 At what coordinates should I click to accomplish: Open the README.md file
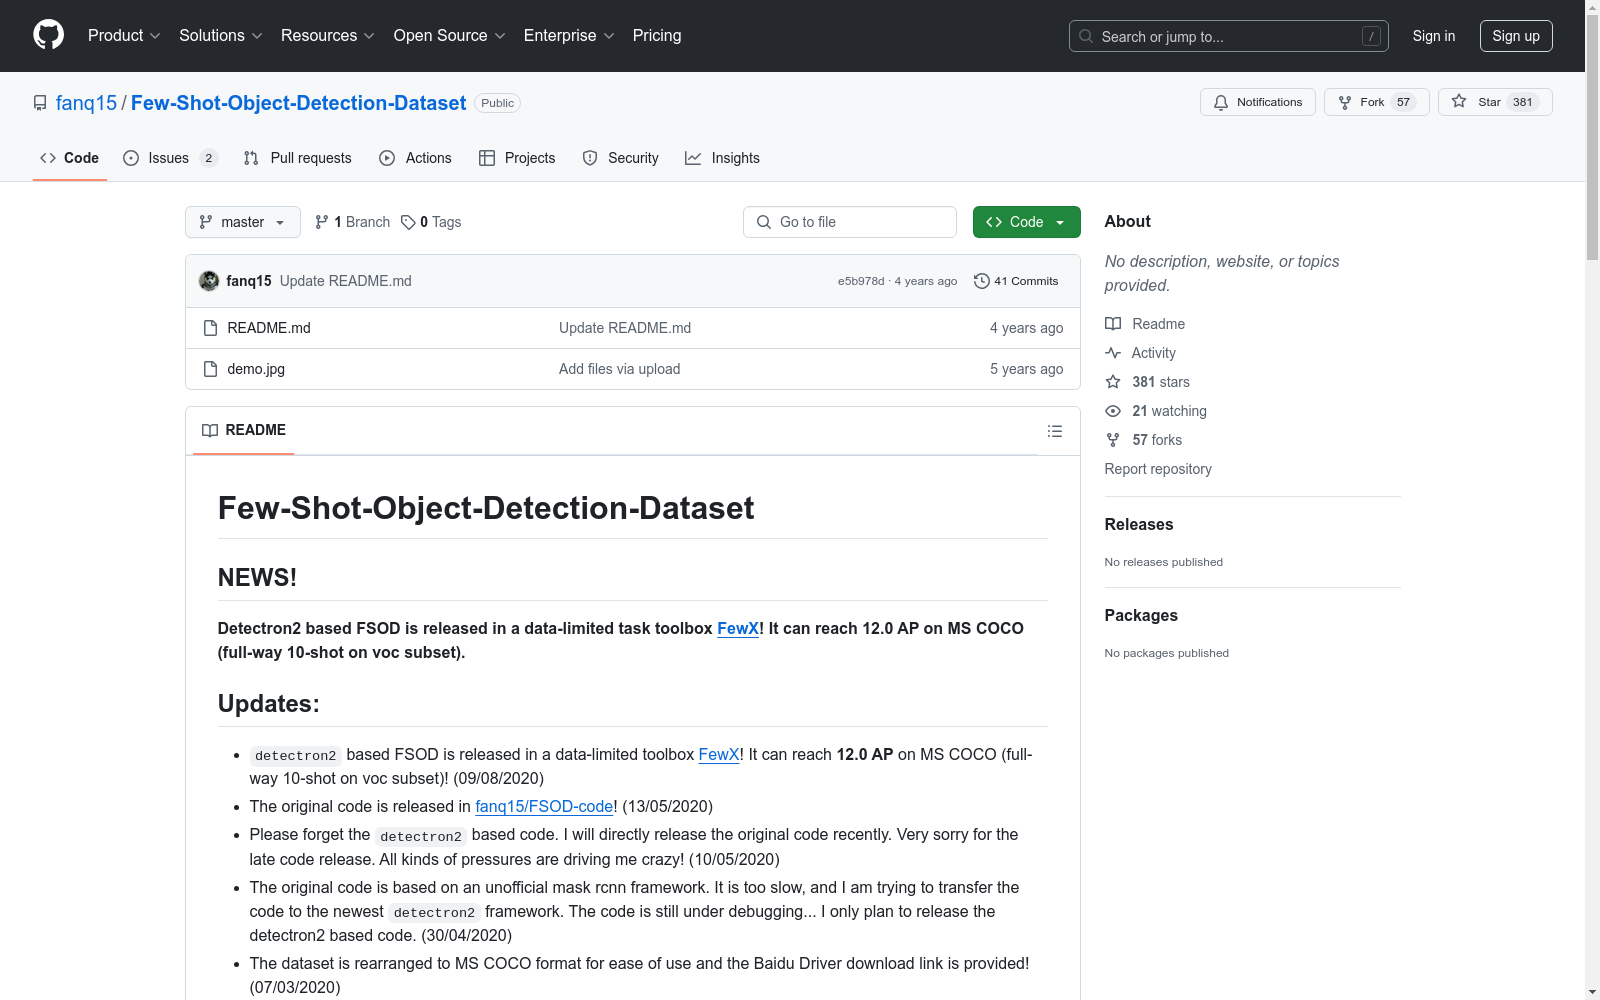click(269, 328)
